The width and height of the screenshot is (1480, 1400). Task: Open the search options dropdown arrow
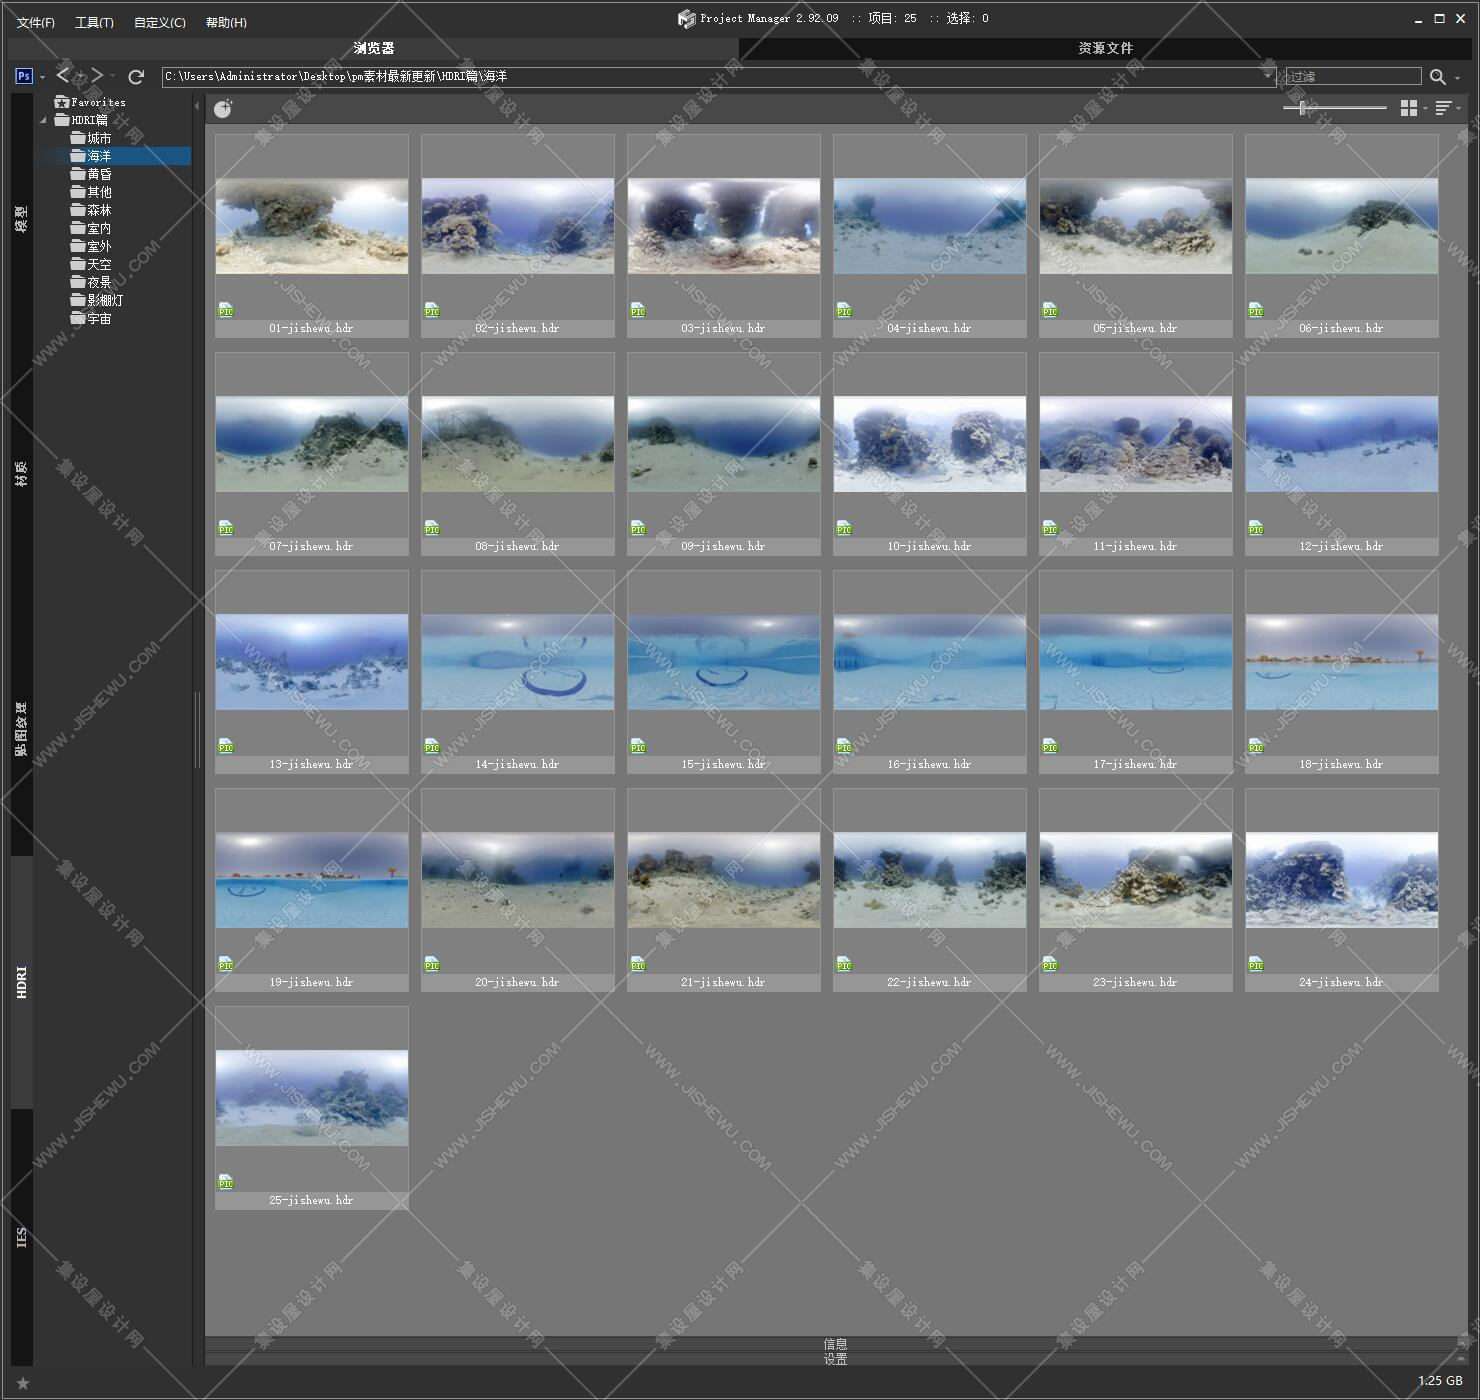1457,78
